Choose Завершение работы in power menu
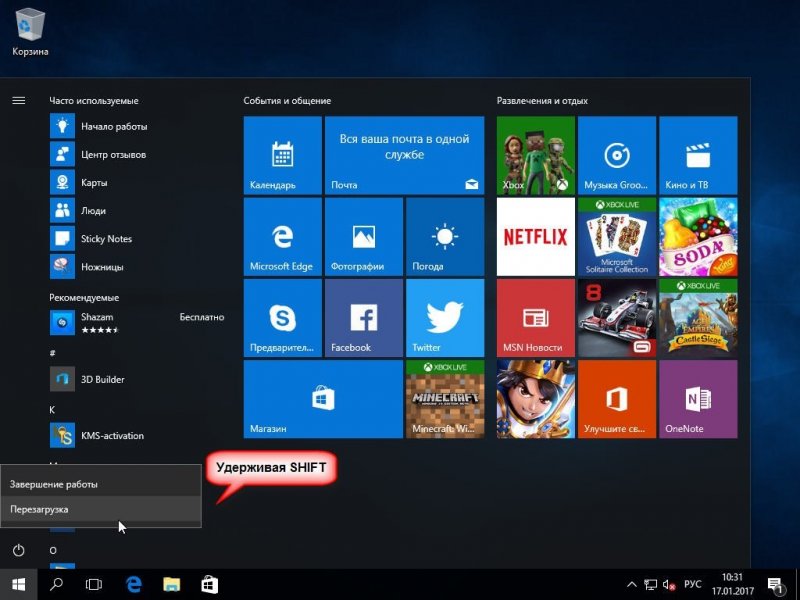This screenshot has width=800, height=600. (x=101, y=484)
